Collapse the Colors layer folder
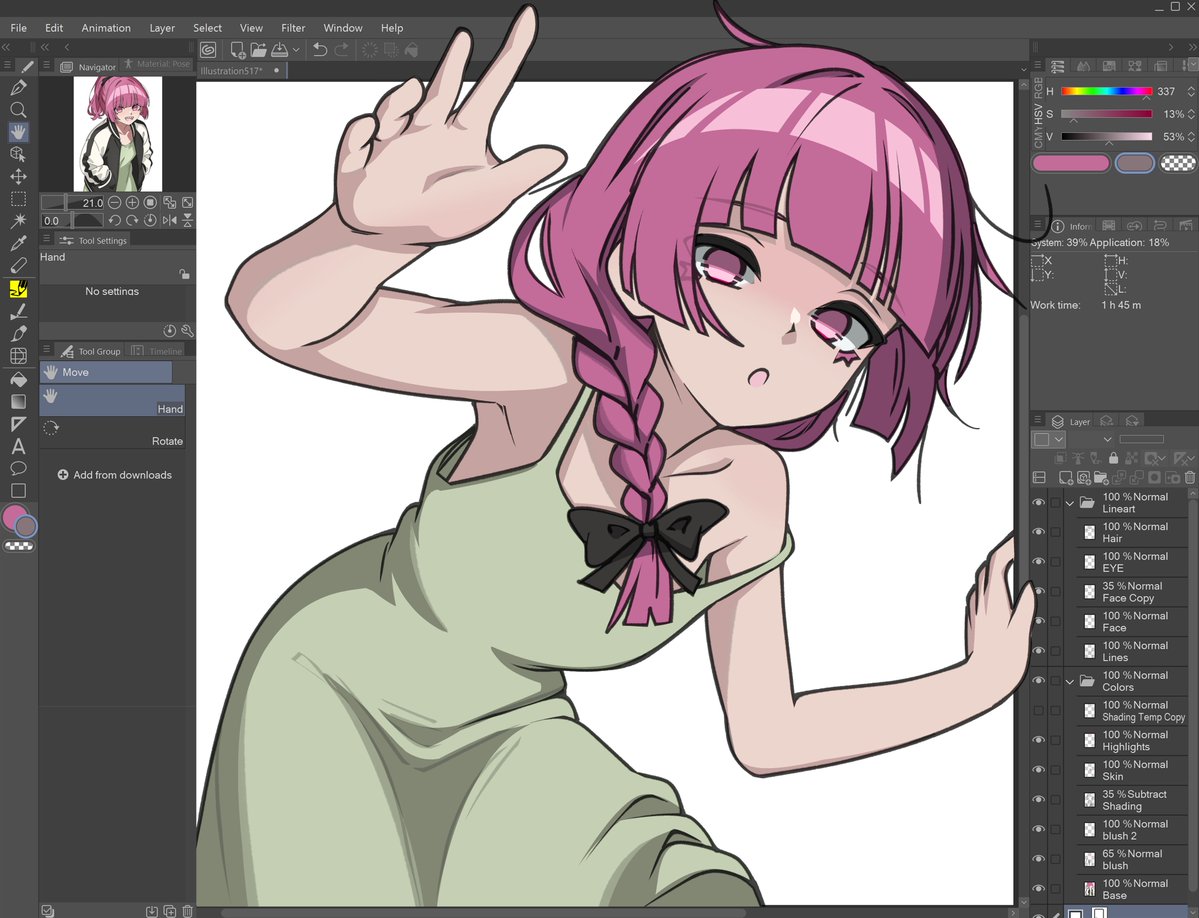1199x918 pixels. [x=1070, y=681]
